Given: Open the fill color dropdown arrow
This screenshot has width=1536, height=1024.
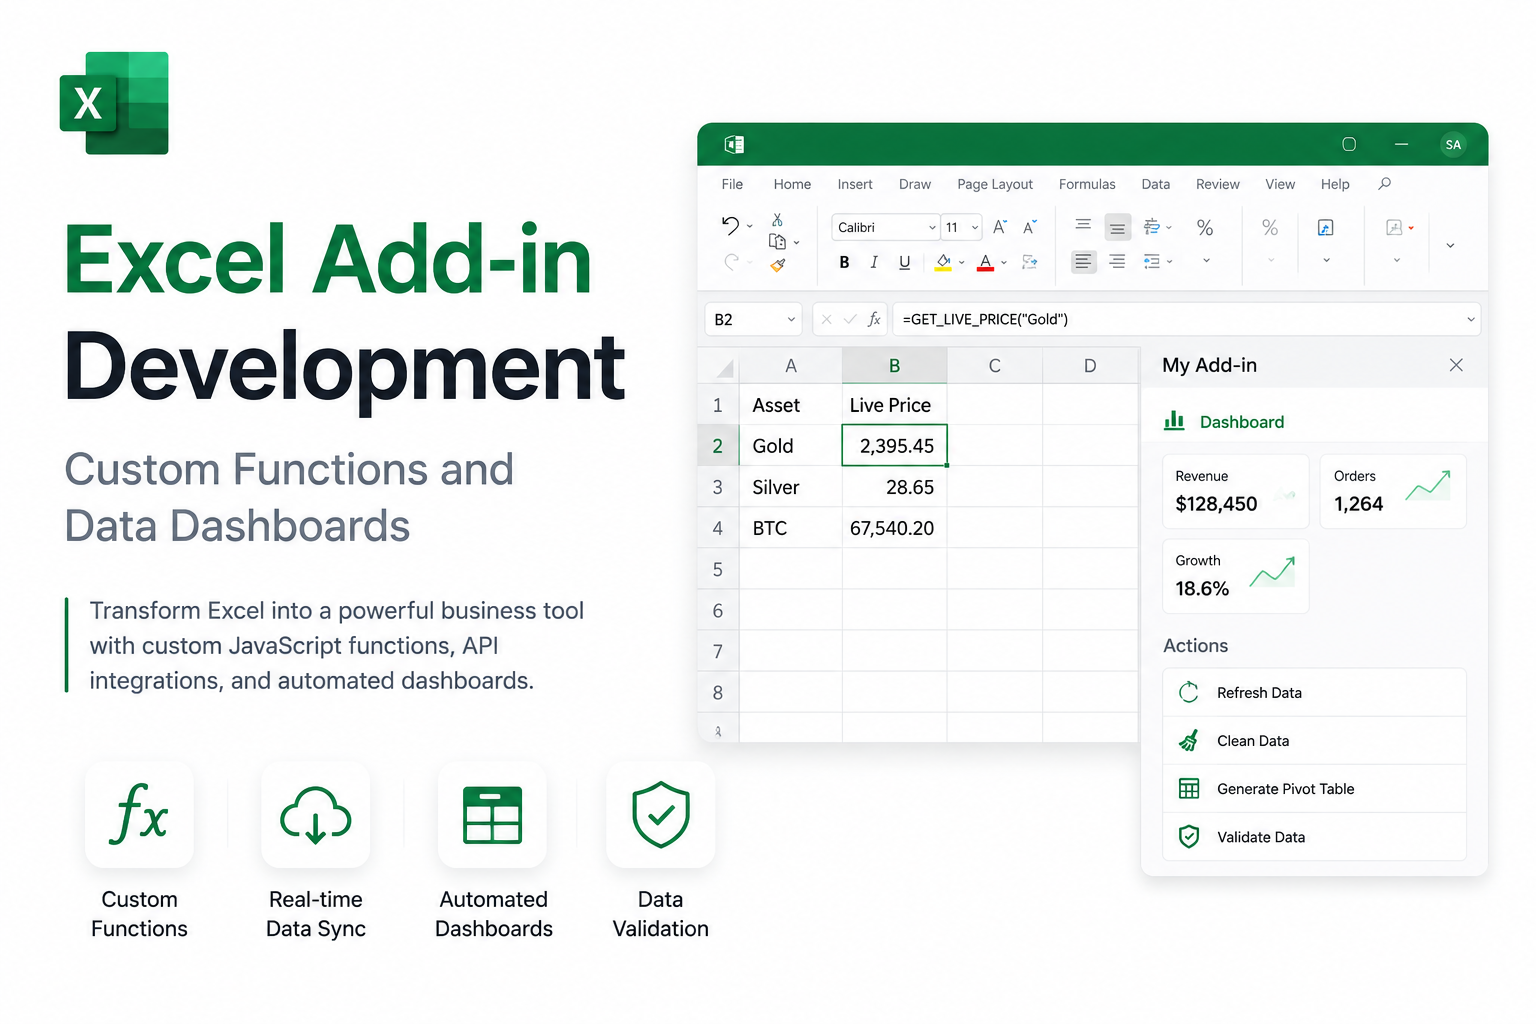Looking at the screenshot, I should (962, 263).
